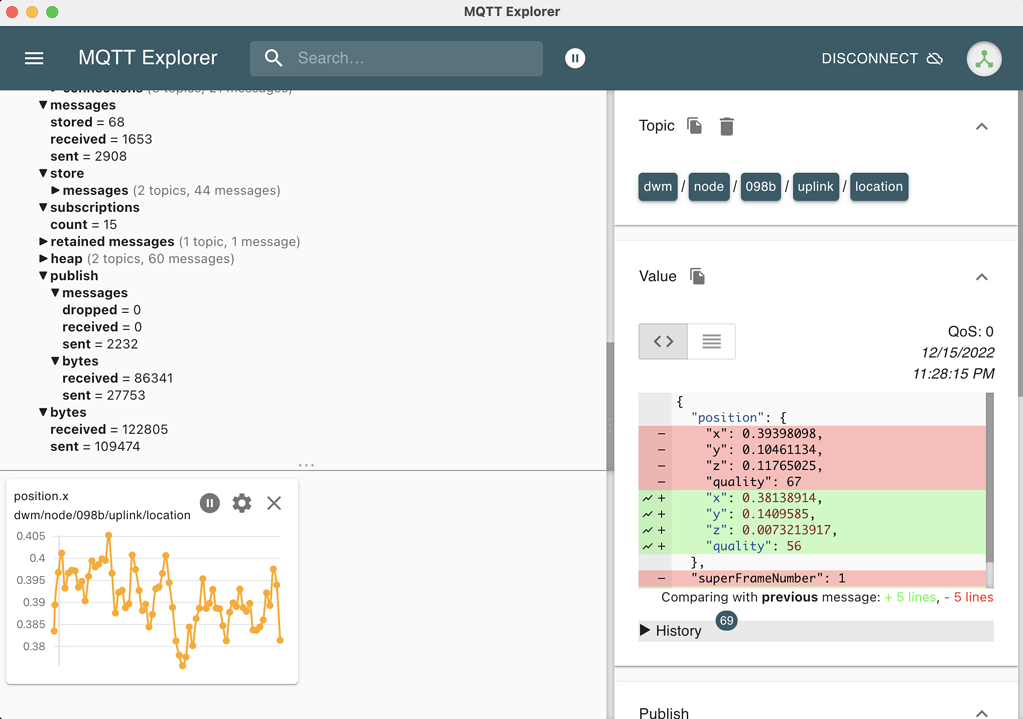Switch Value panel to raw code view
Viewport: 1023px width, 719px height.
pos(662,341)
